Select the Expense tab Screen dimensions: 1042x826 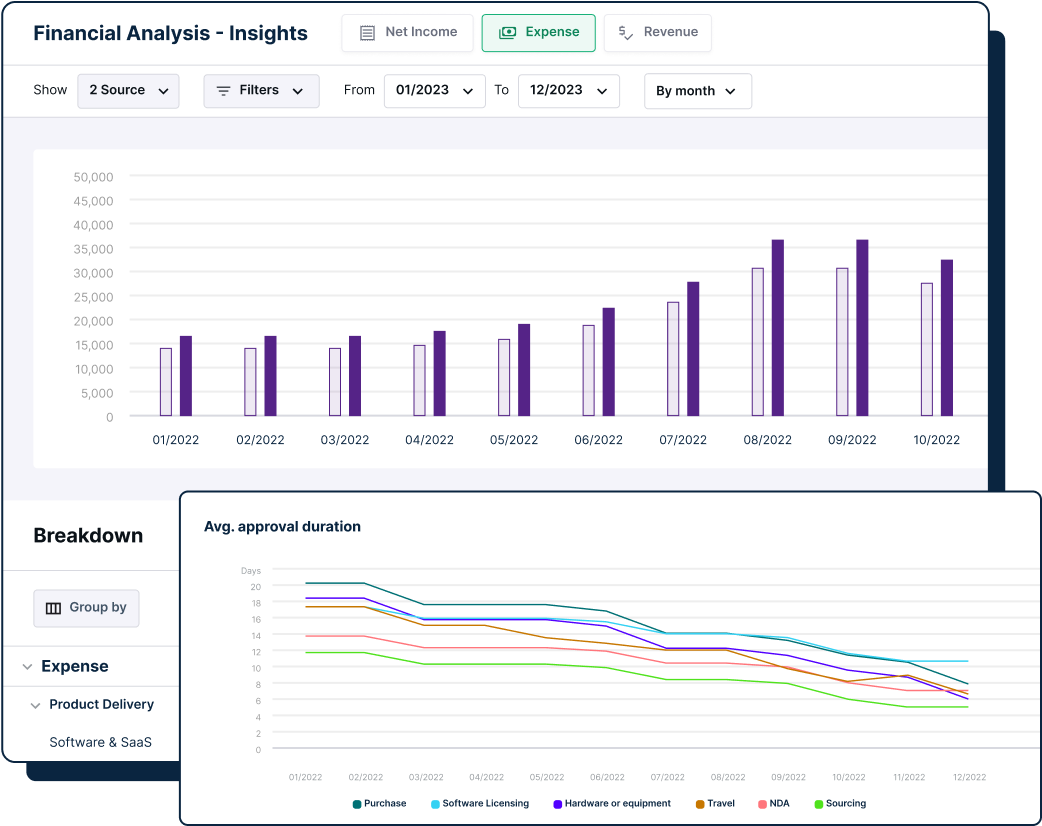pyautogui.click(x=538, y=33)
